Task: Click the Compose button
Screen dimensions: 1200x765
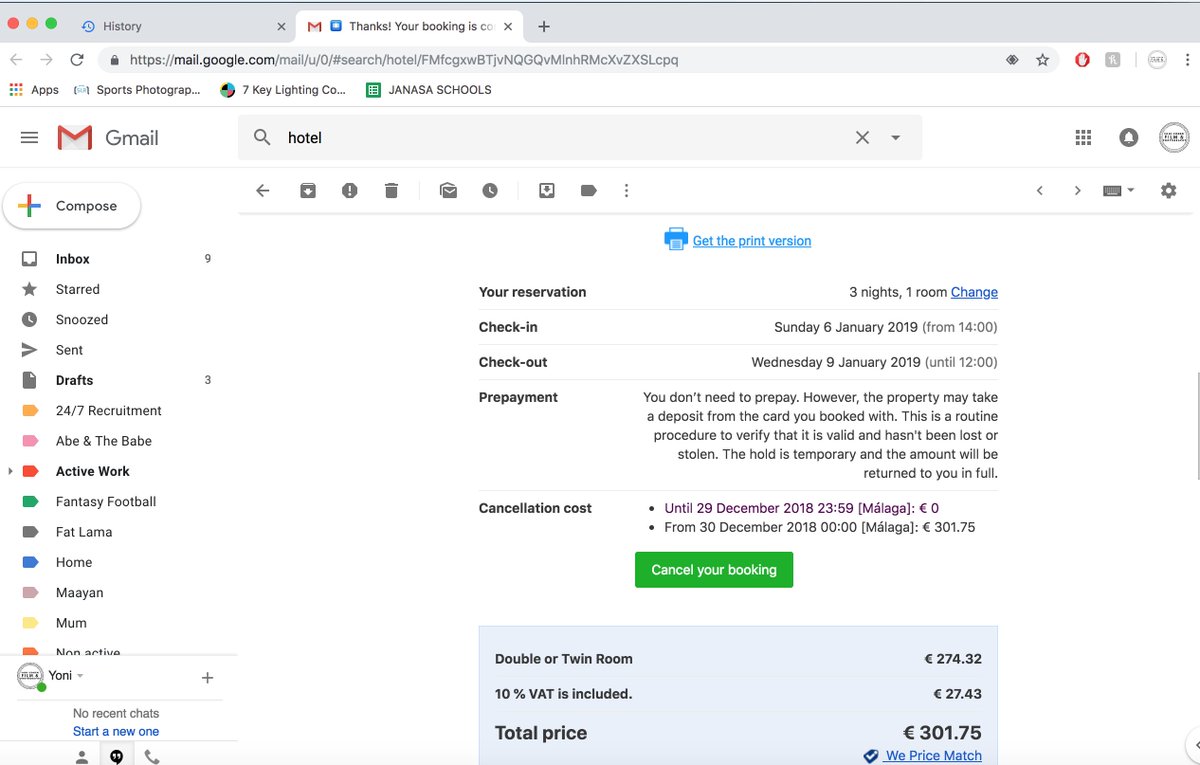Action: (x=72, y=206)
